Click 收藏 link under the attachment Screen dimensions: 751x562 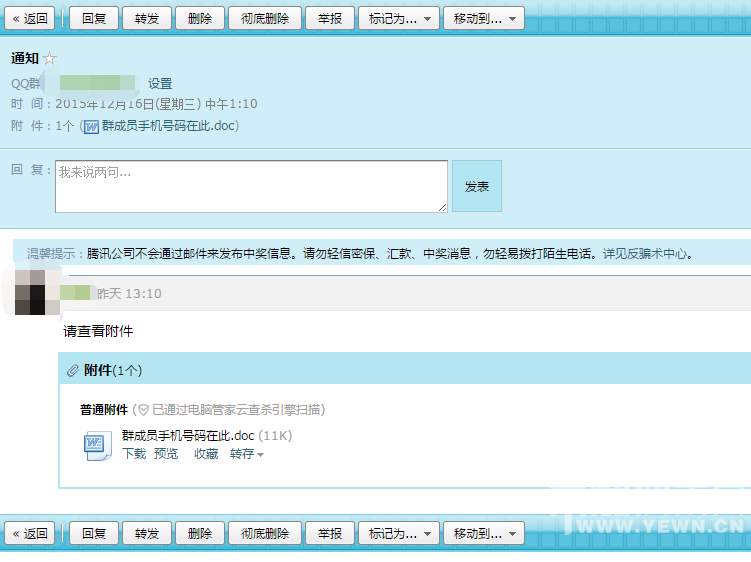tap(206, 453)
